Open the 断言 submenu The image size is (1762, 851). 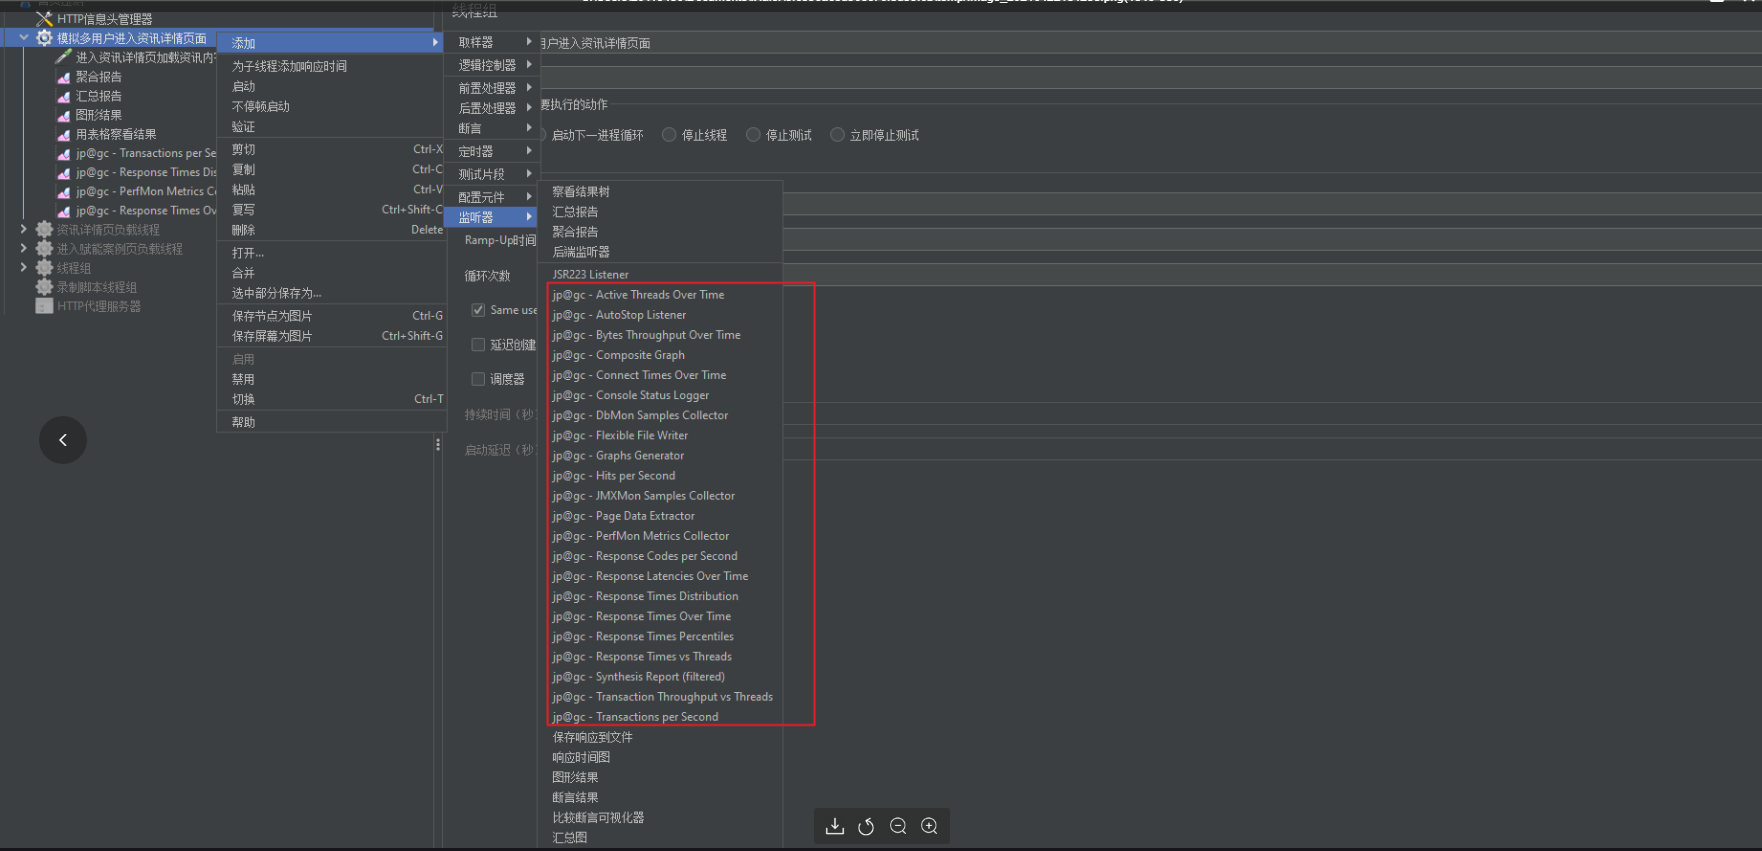pyautogui.click(x=494, y=128)
